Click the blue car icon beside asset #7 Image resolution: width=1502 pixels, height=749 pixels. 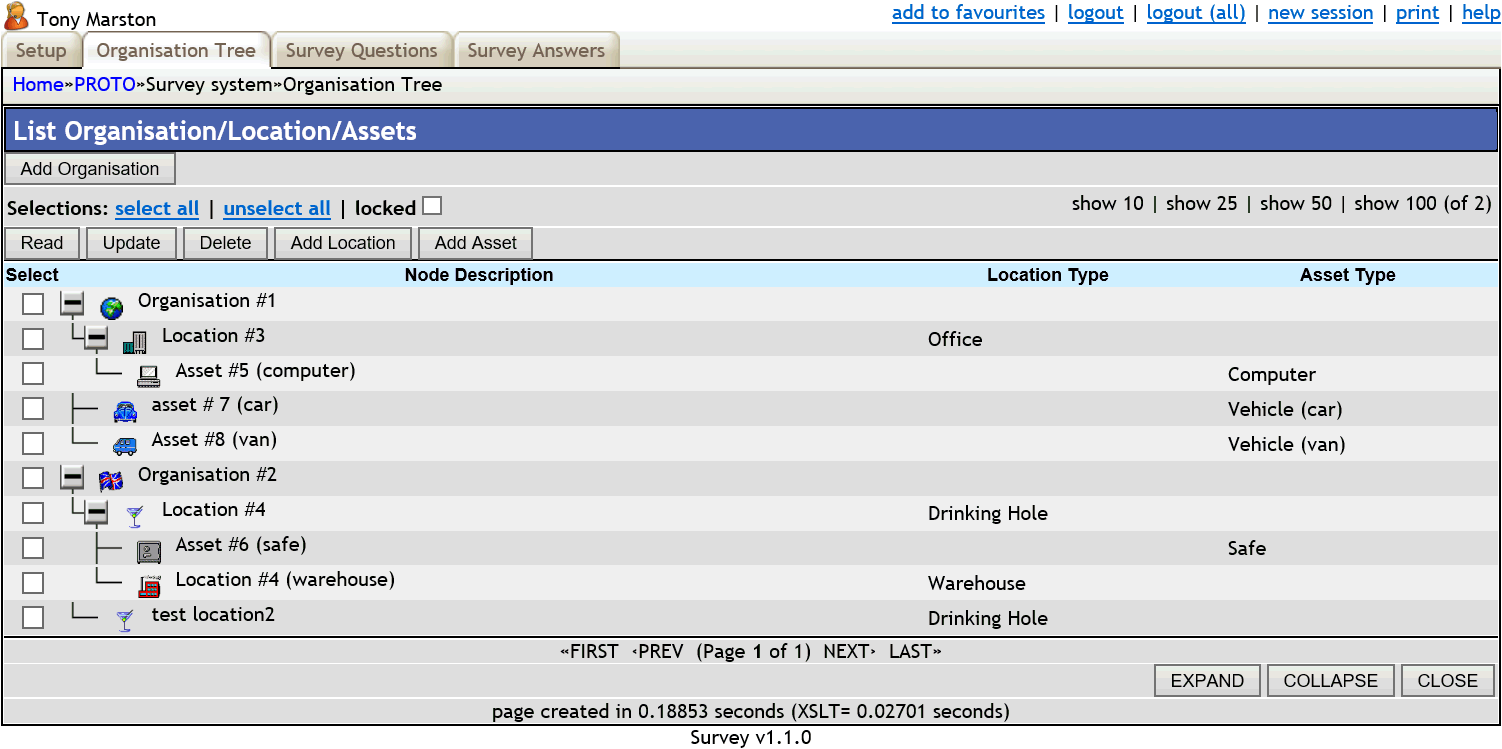click(124, 409)
